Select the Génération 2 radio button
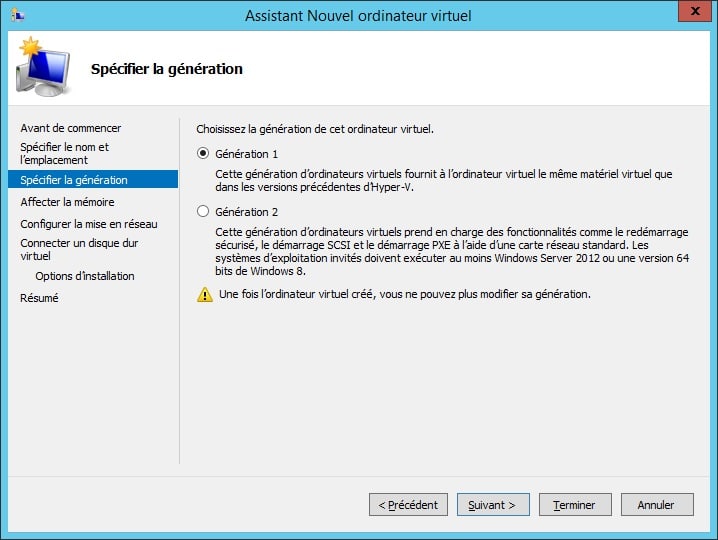Image resolution: width=718 pixels, height=540 pixels. pos(203,212)
